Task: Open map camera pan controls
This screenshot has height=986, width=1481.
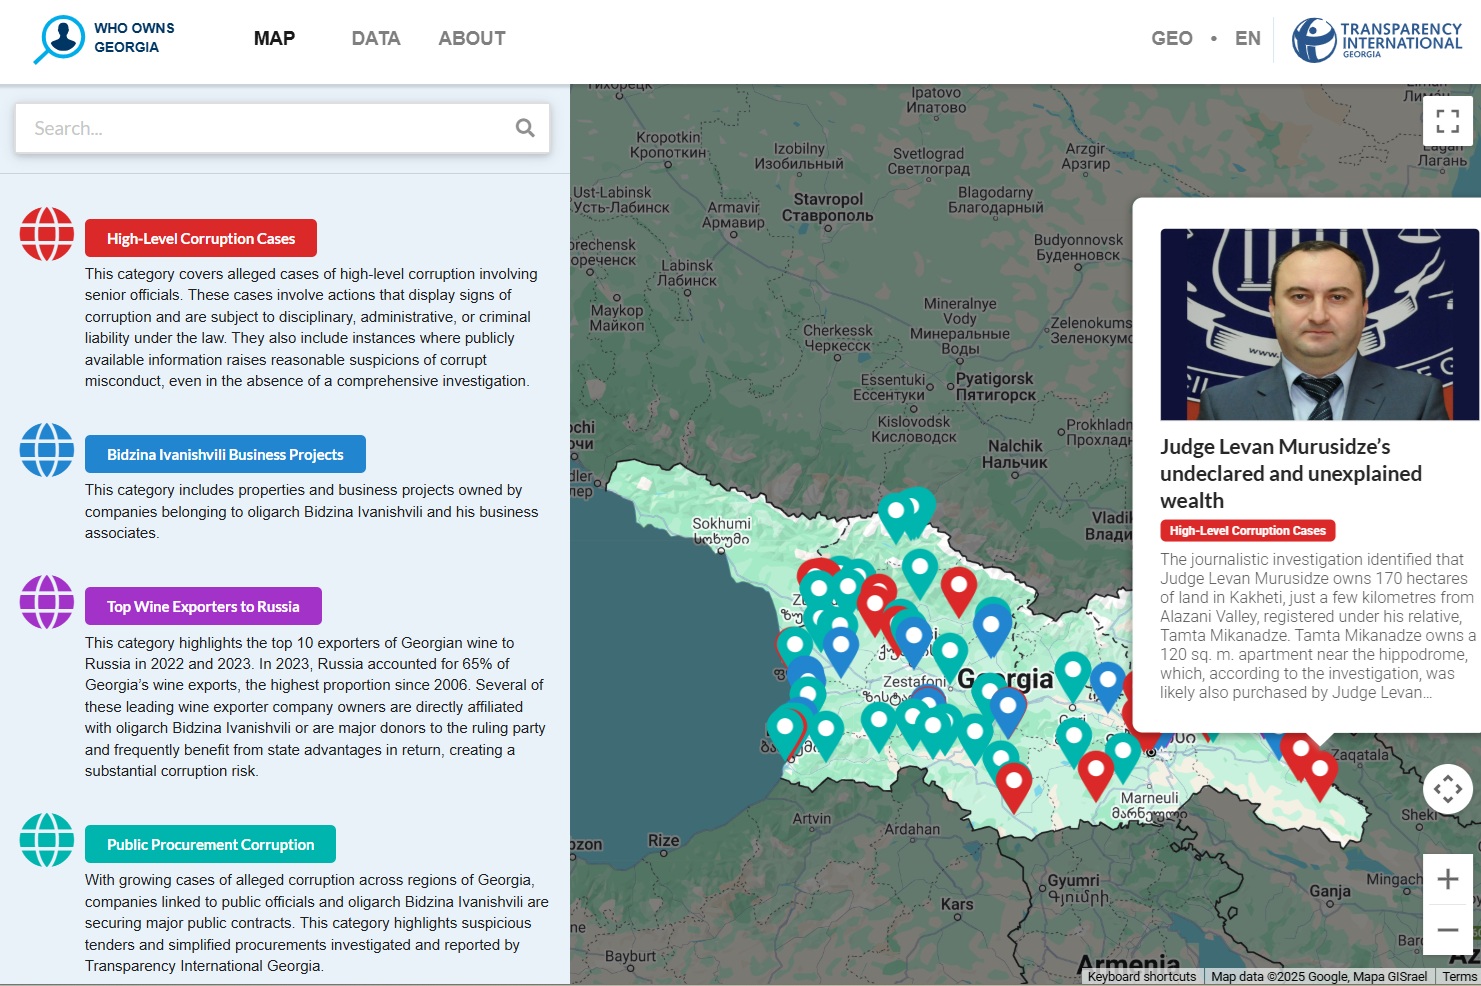Action: tap(1447, 789)
